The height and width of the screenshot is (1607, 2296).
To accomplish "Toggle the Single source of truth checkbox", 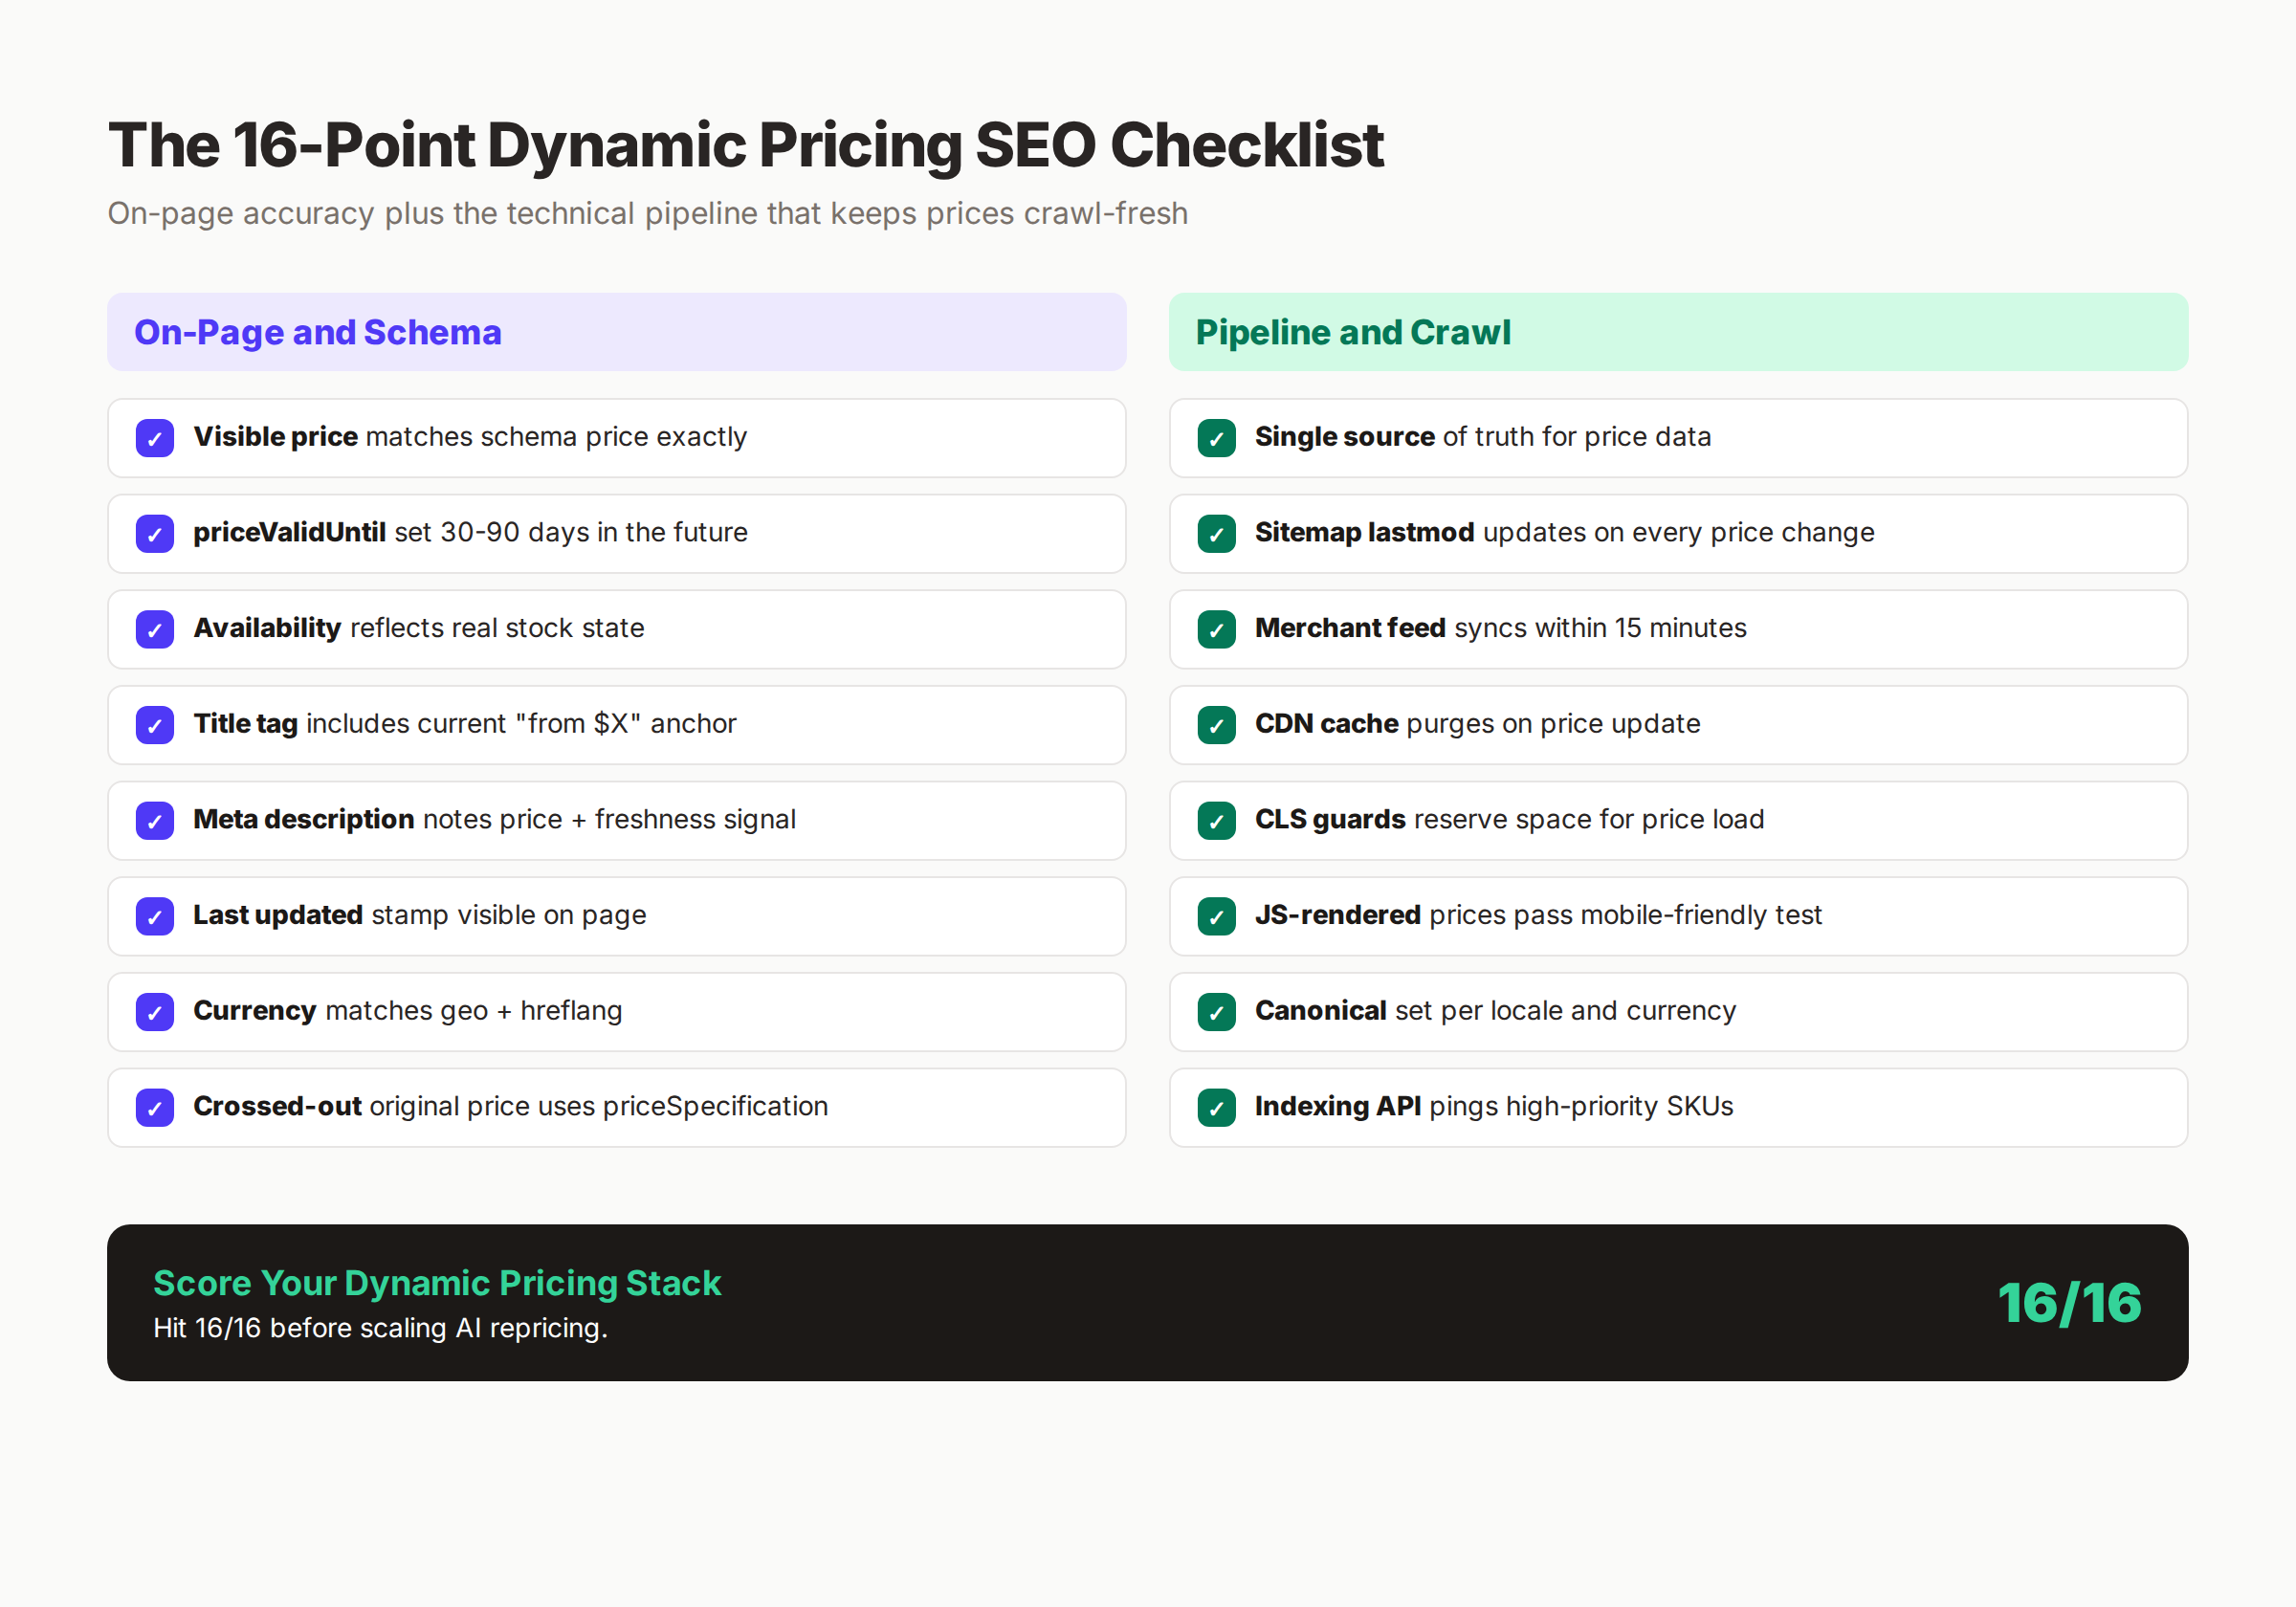I will click(1216, 438).
